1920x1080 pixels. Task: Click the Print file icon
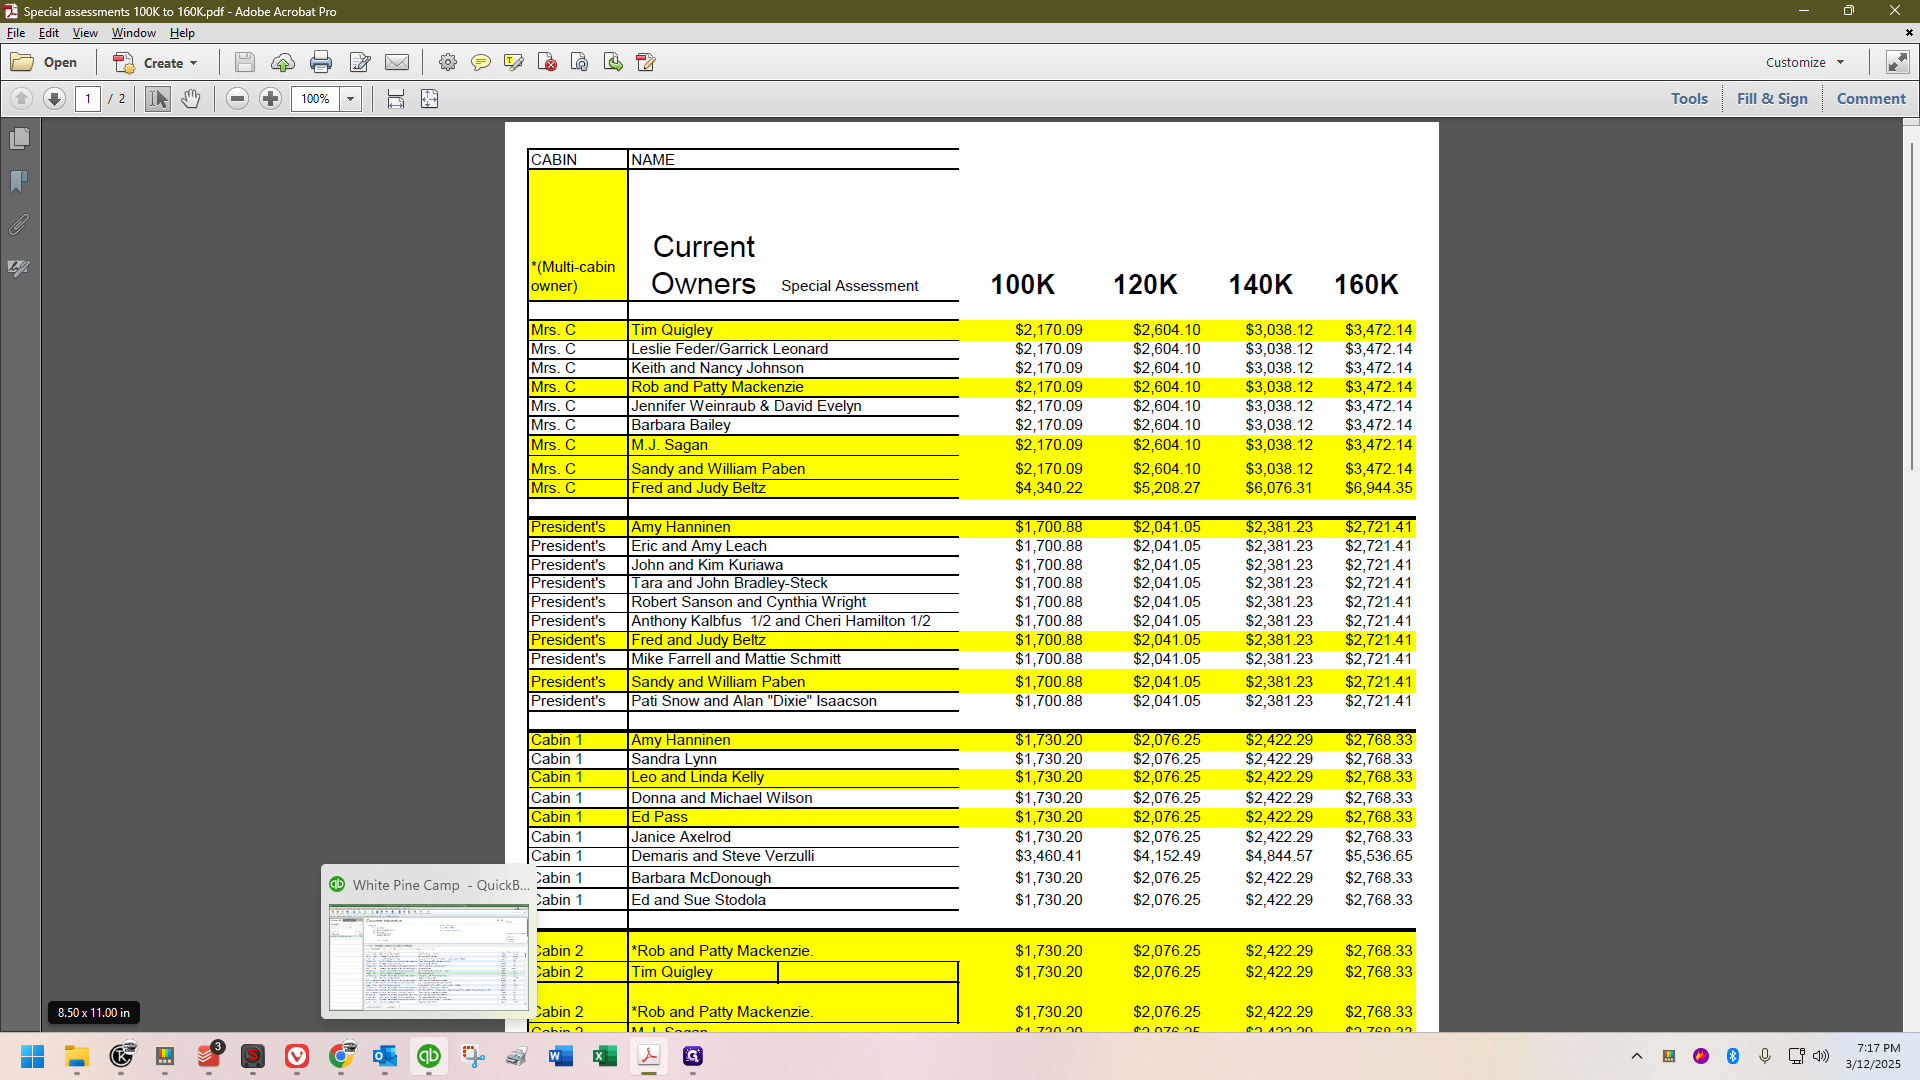(x=321, y=62)
